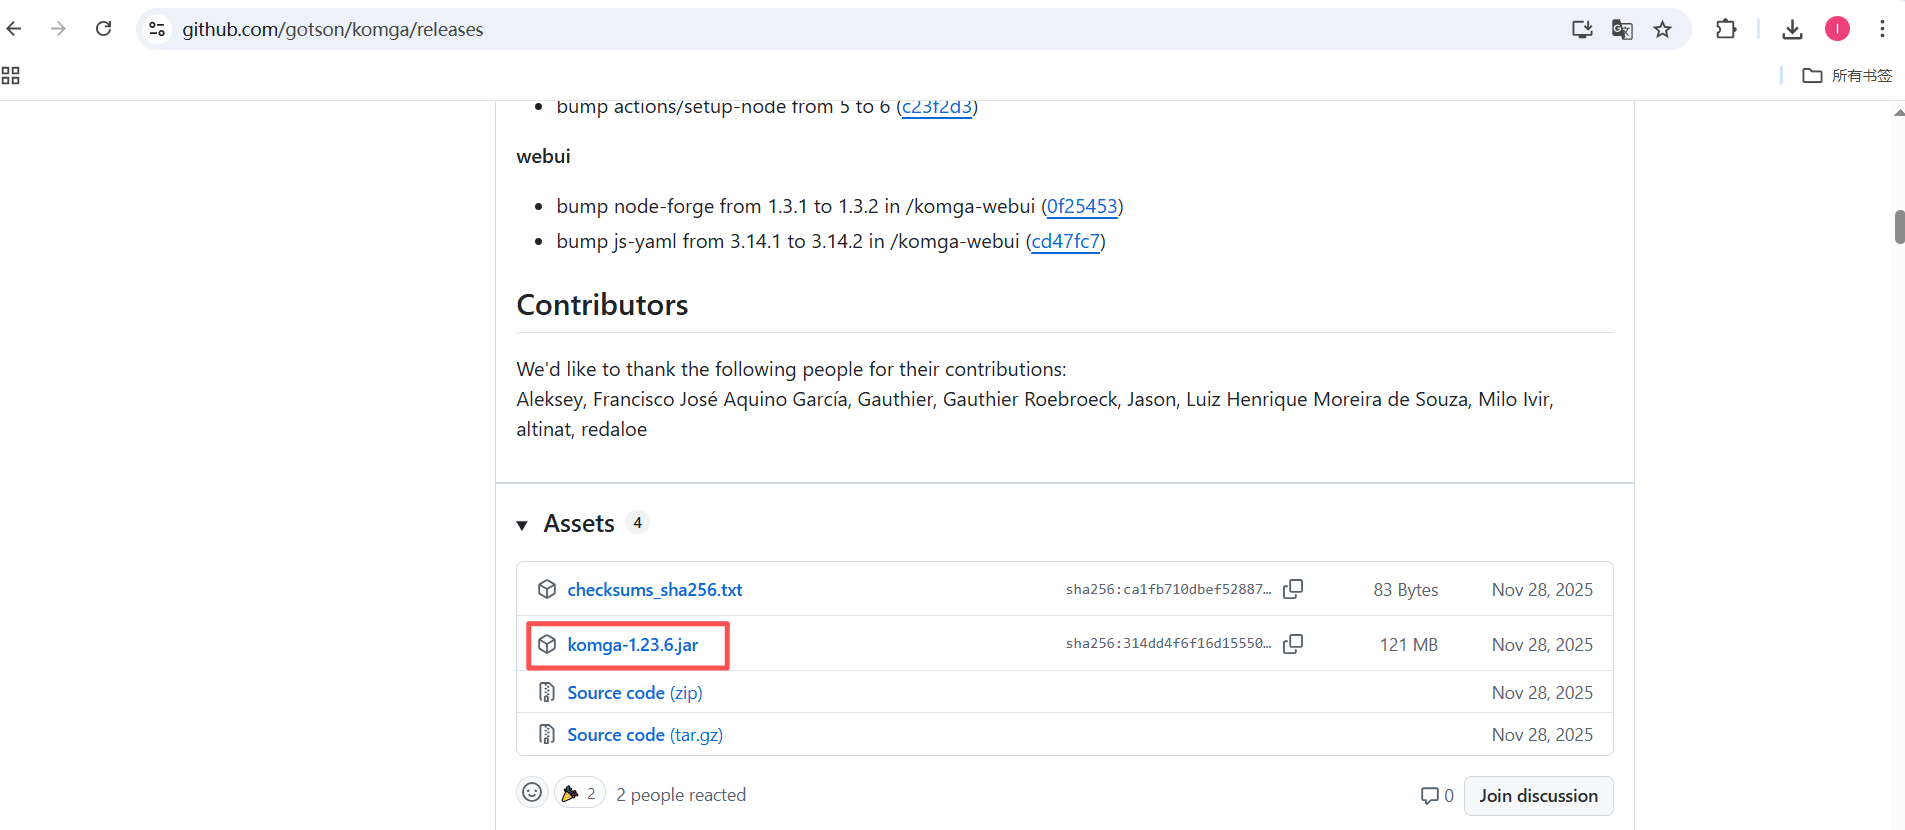This screenshot has width=1905, height=830.
Task: Click the 'webui' section label
Action: [x=543, y=156]
